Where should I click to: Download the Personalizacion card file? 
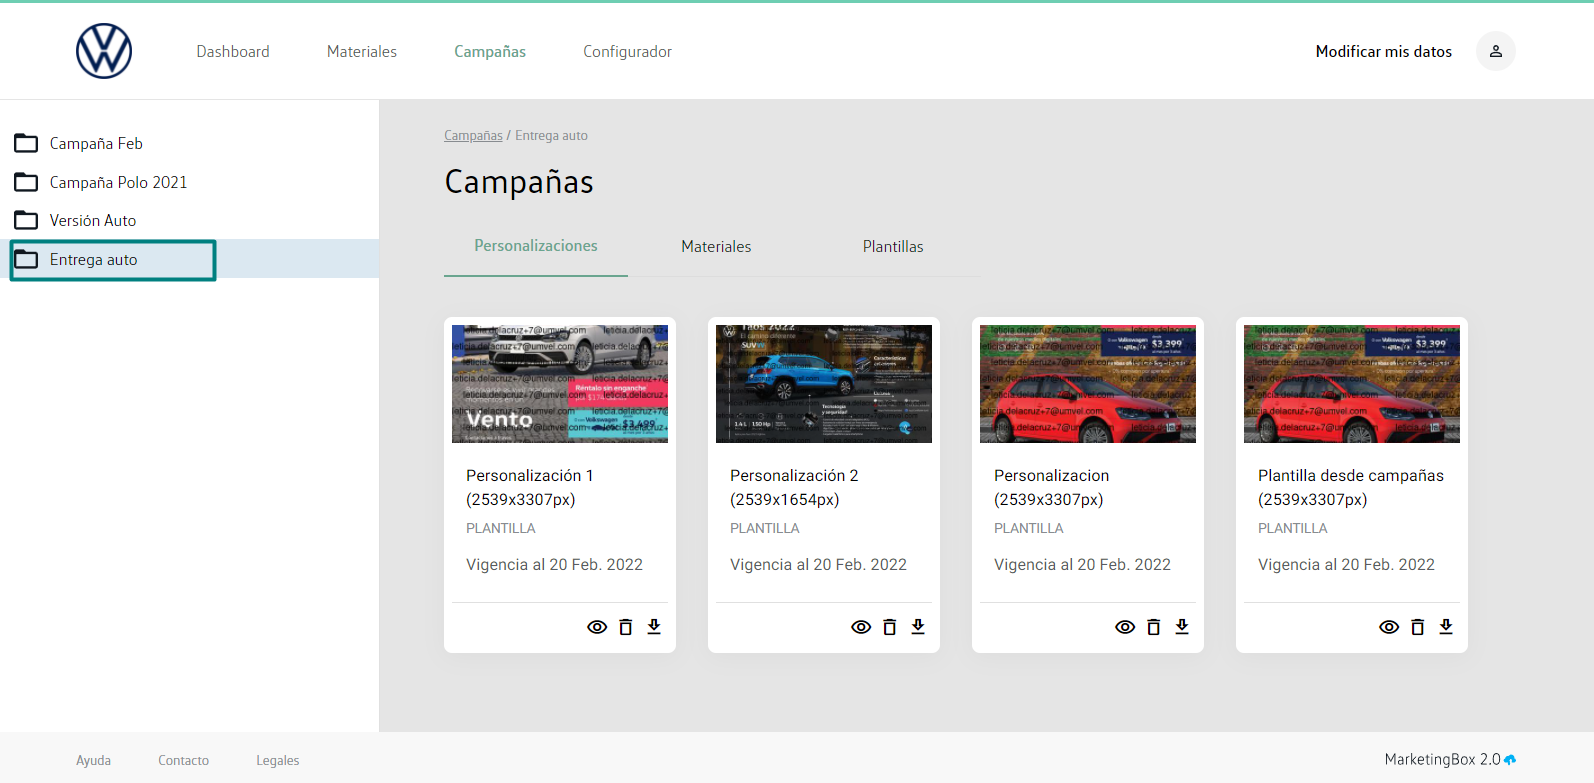tap(1182, 627)
